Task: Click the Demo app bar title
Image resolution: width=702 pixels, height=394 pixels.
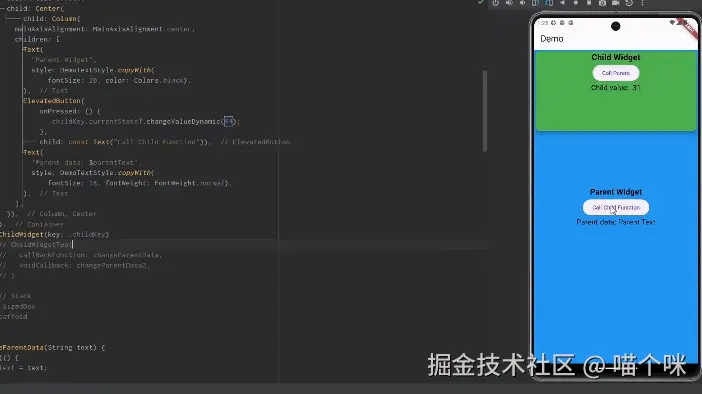Action: [x=552, y=39]
